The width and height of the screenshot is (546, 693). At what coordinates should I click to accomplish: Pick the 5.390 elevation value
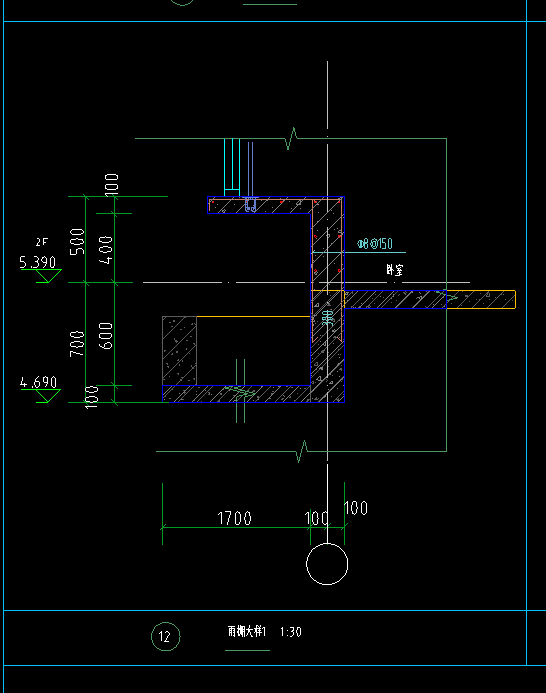38,262
